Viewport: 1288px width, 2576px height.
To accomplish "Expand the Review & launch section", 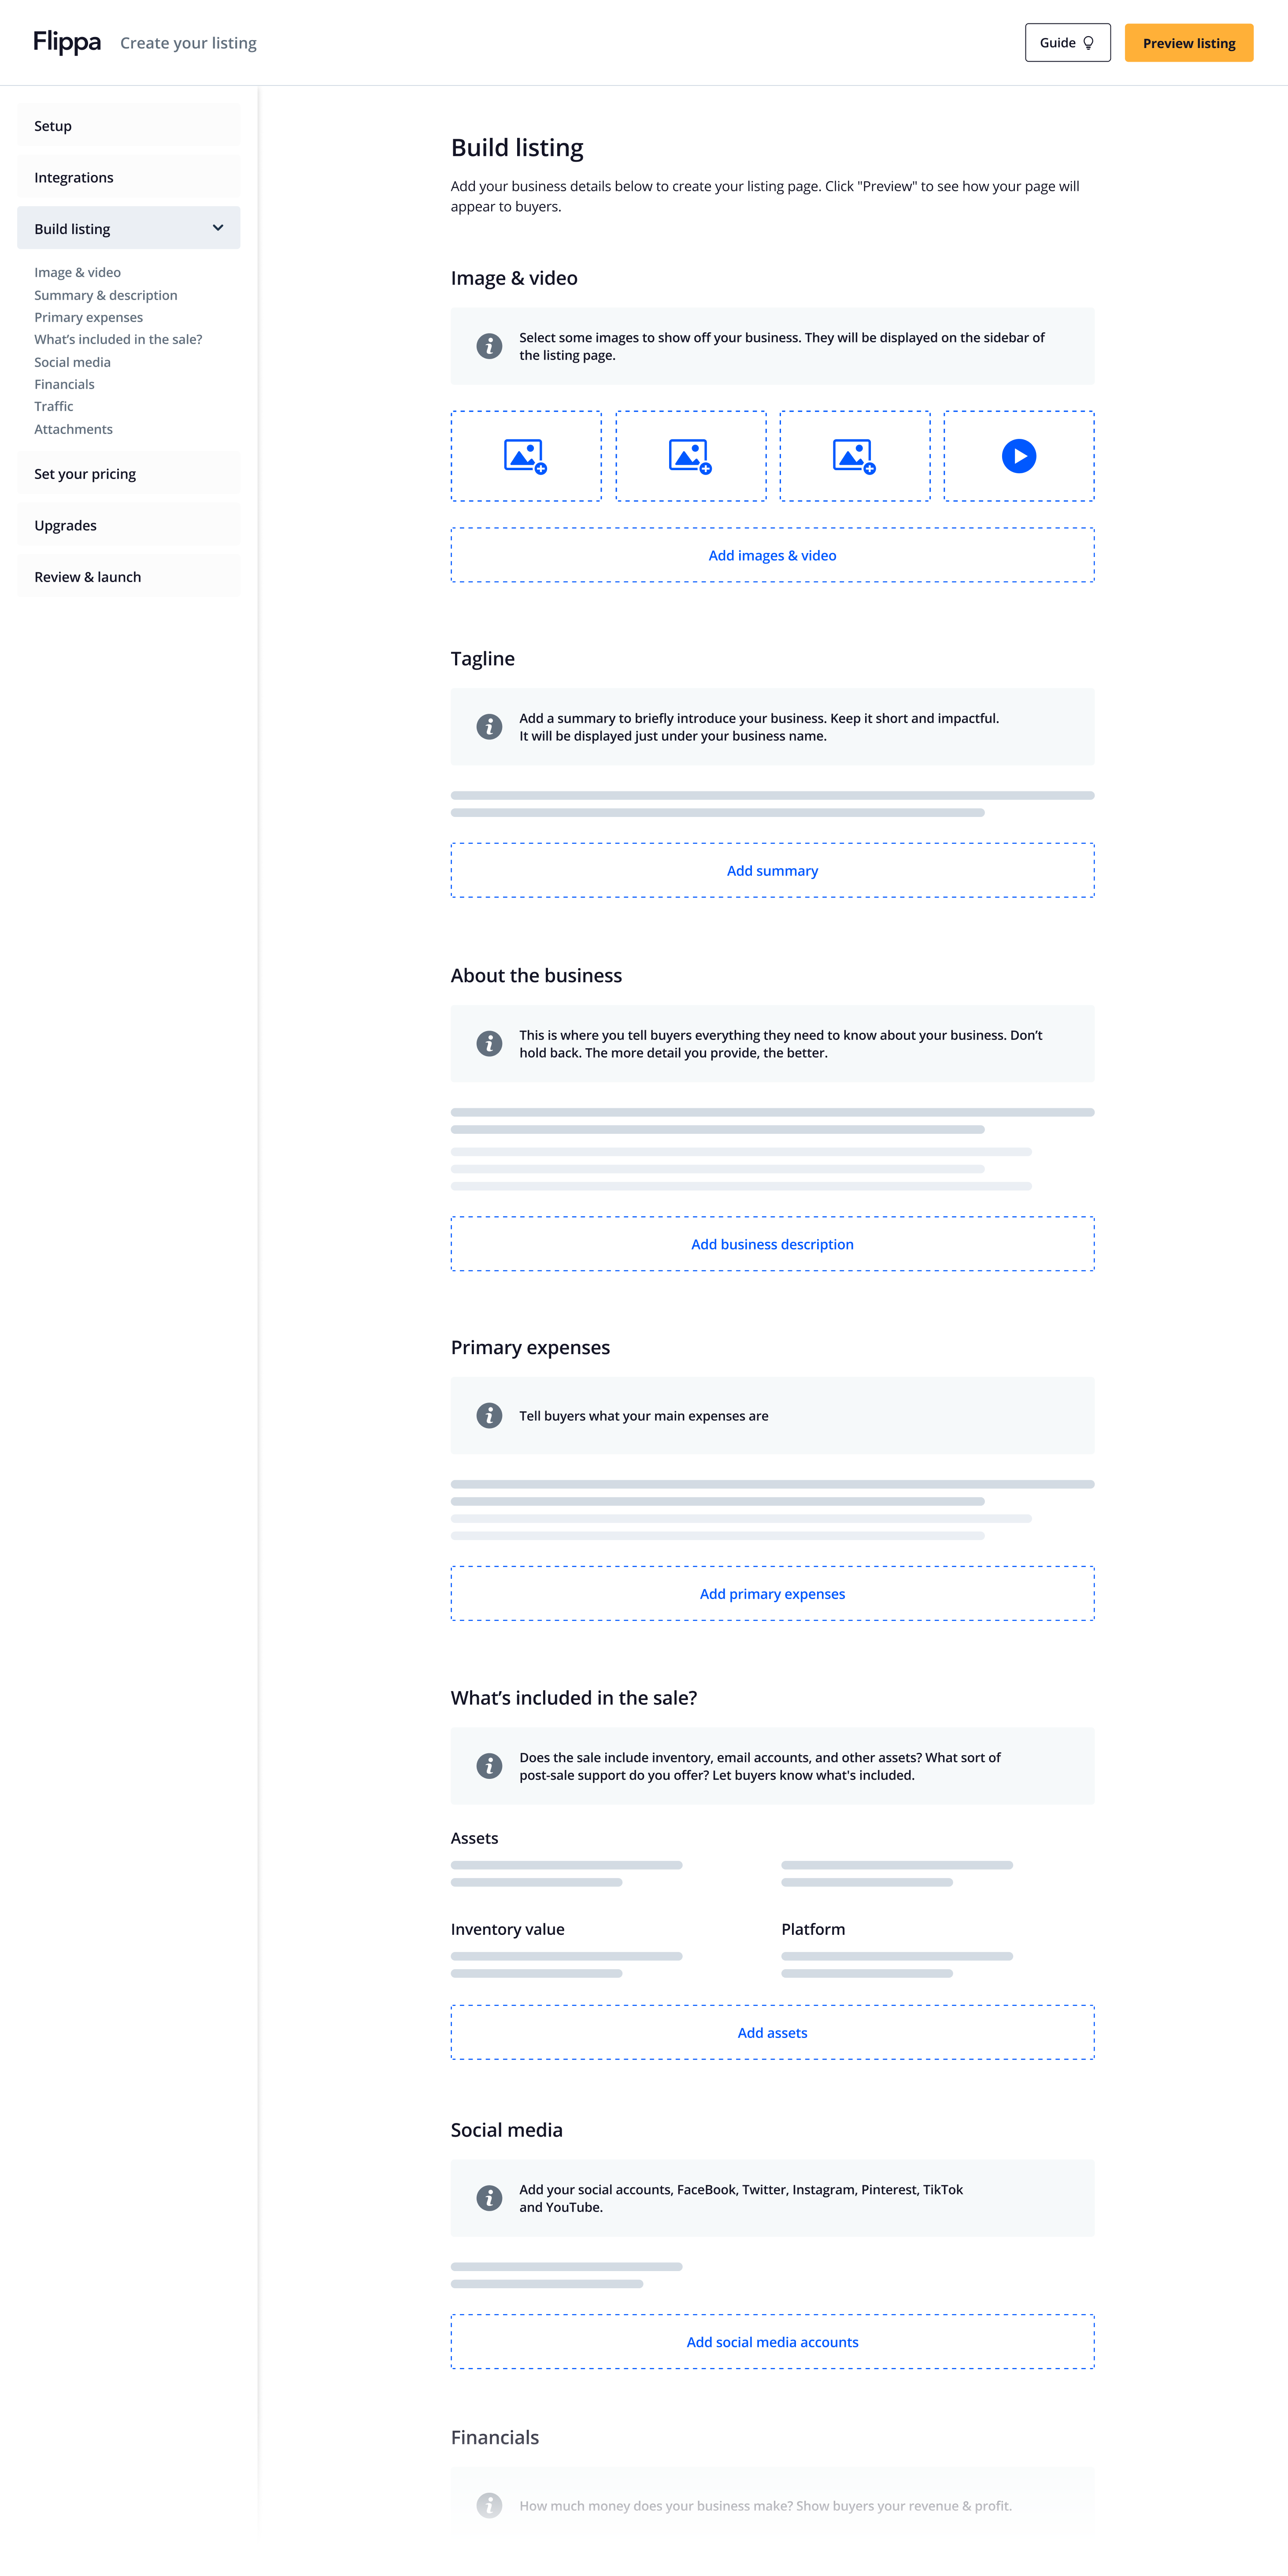I will point(129,577).
